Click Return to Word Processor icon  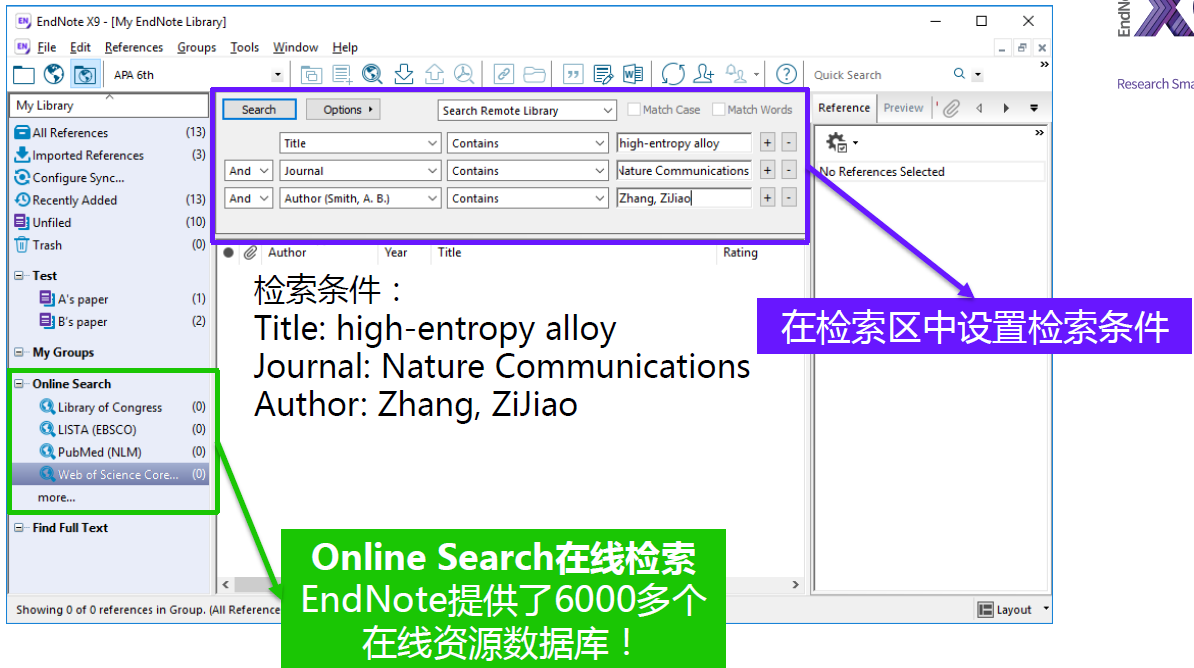click(633, 75)
